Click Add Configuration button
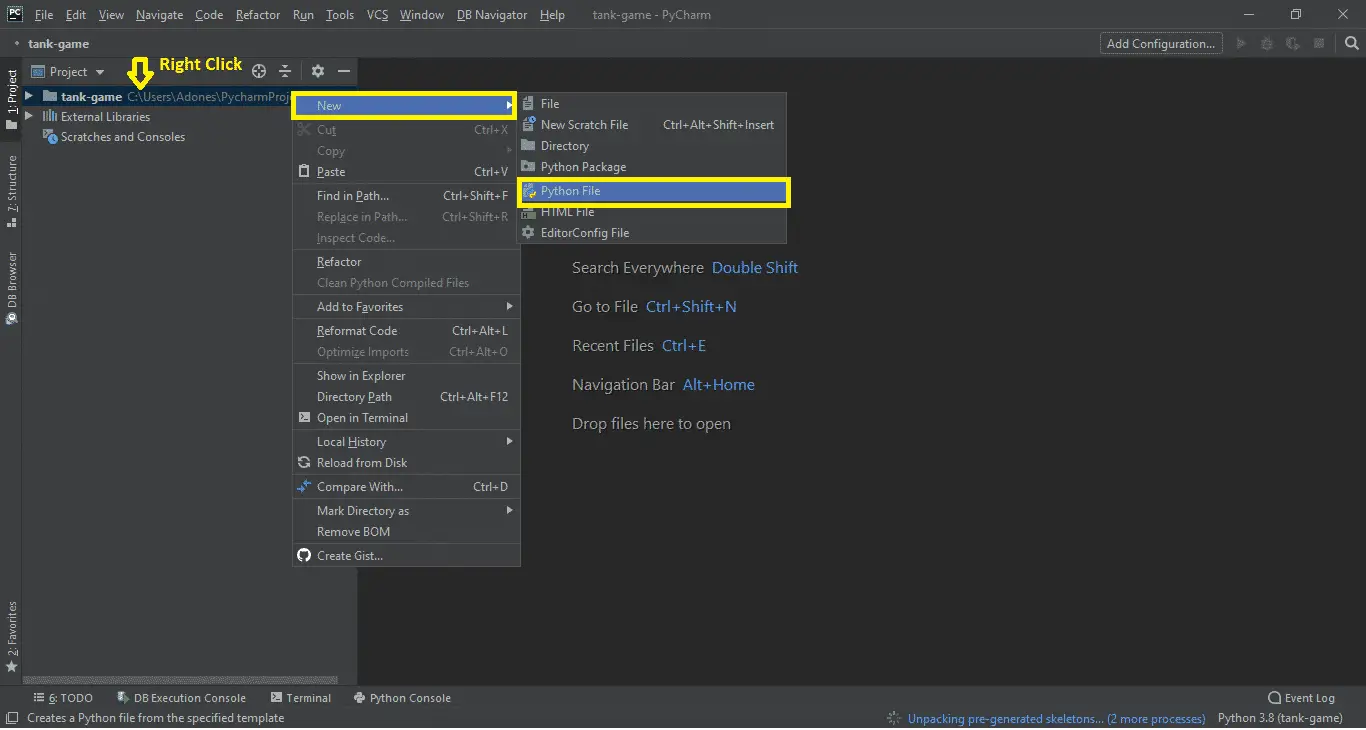The image size is (1366, 730). point(1160,43)
